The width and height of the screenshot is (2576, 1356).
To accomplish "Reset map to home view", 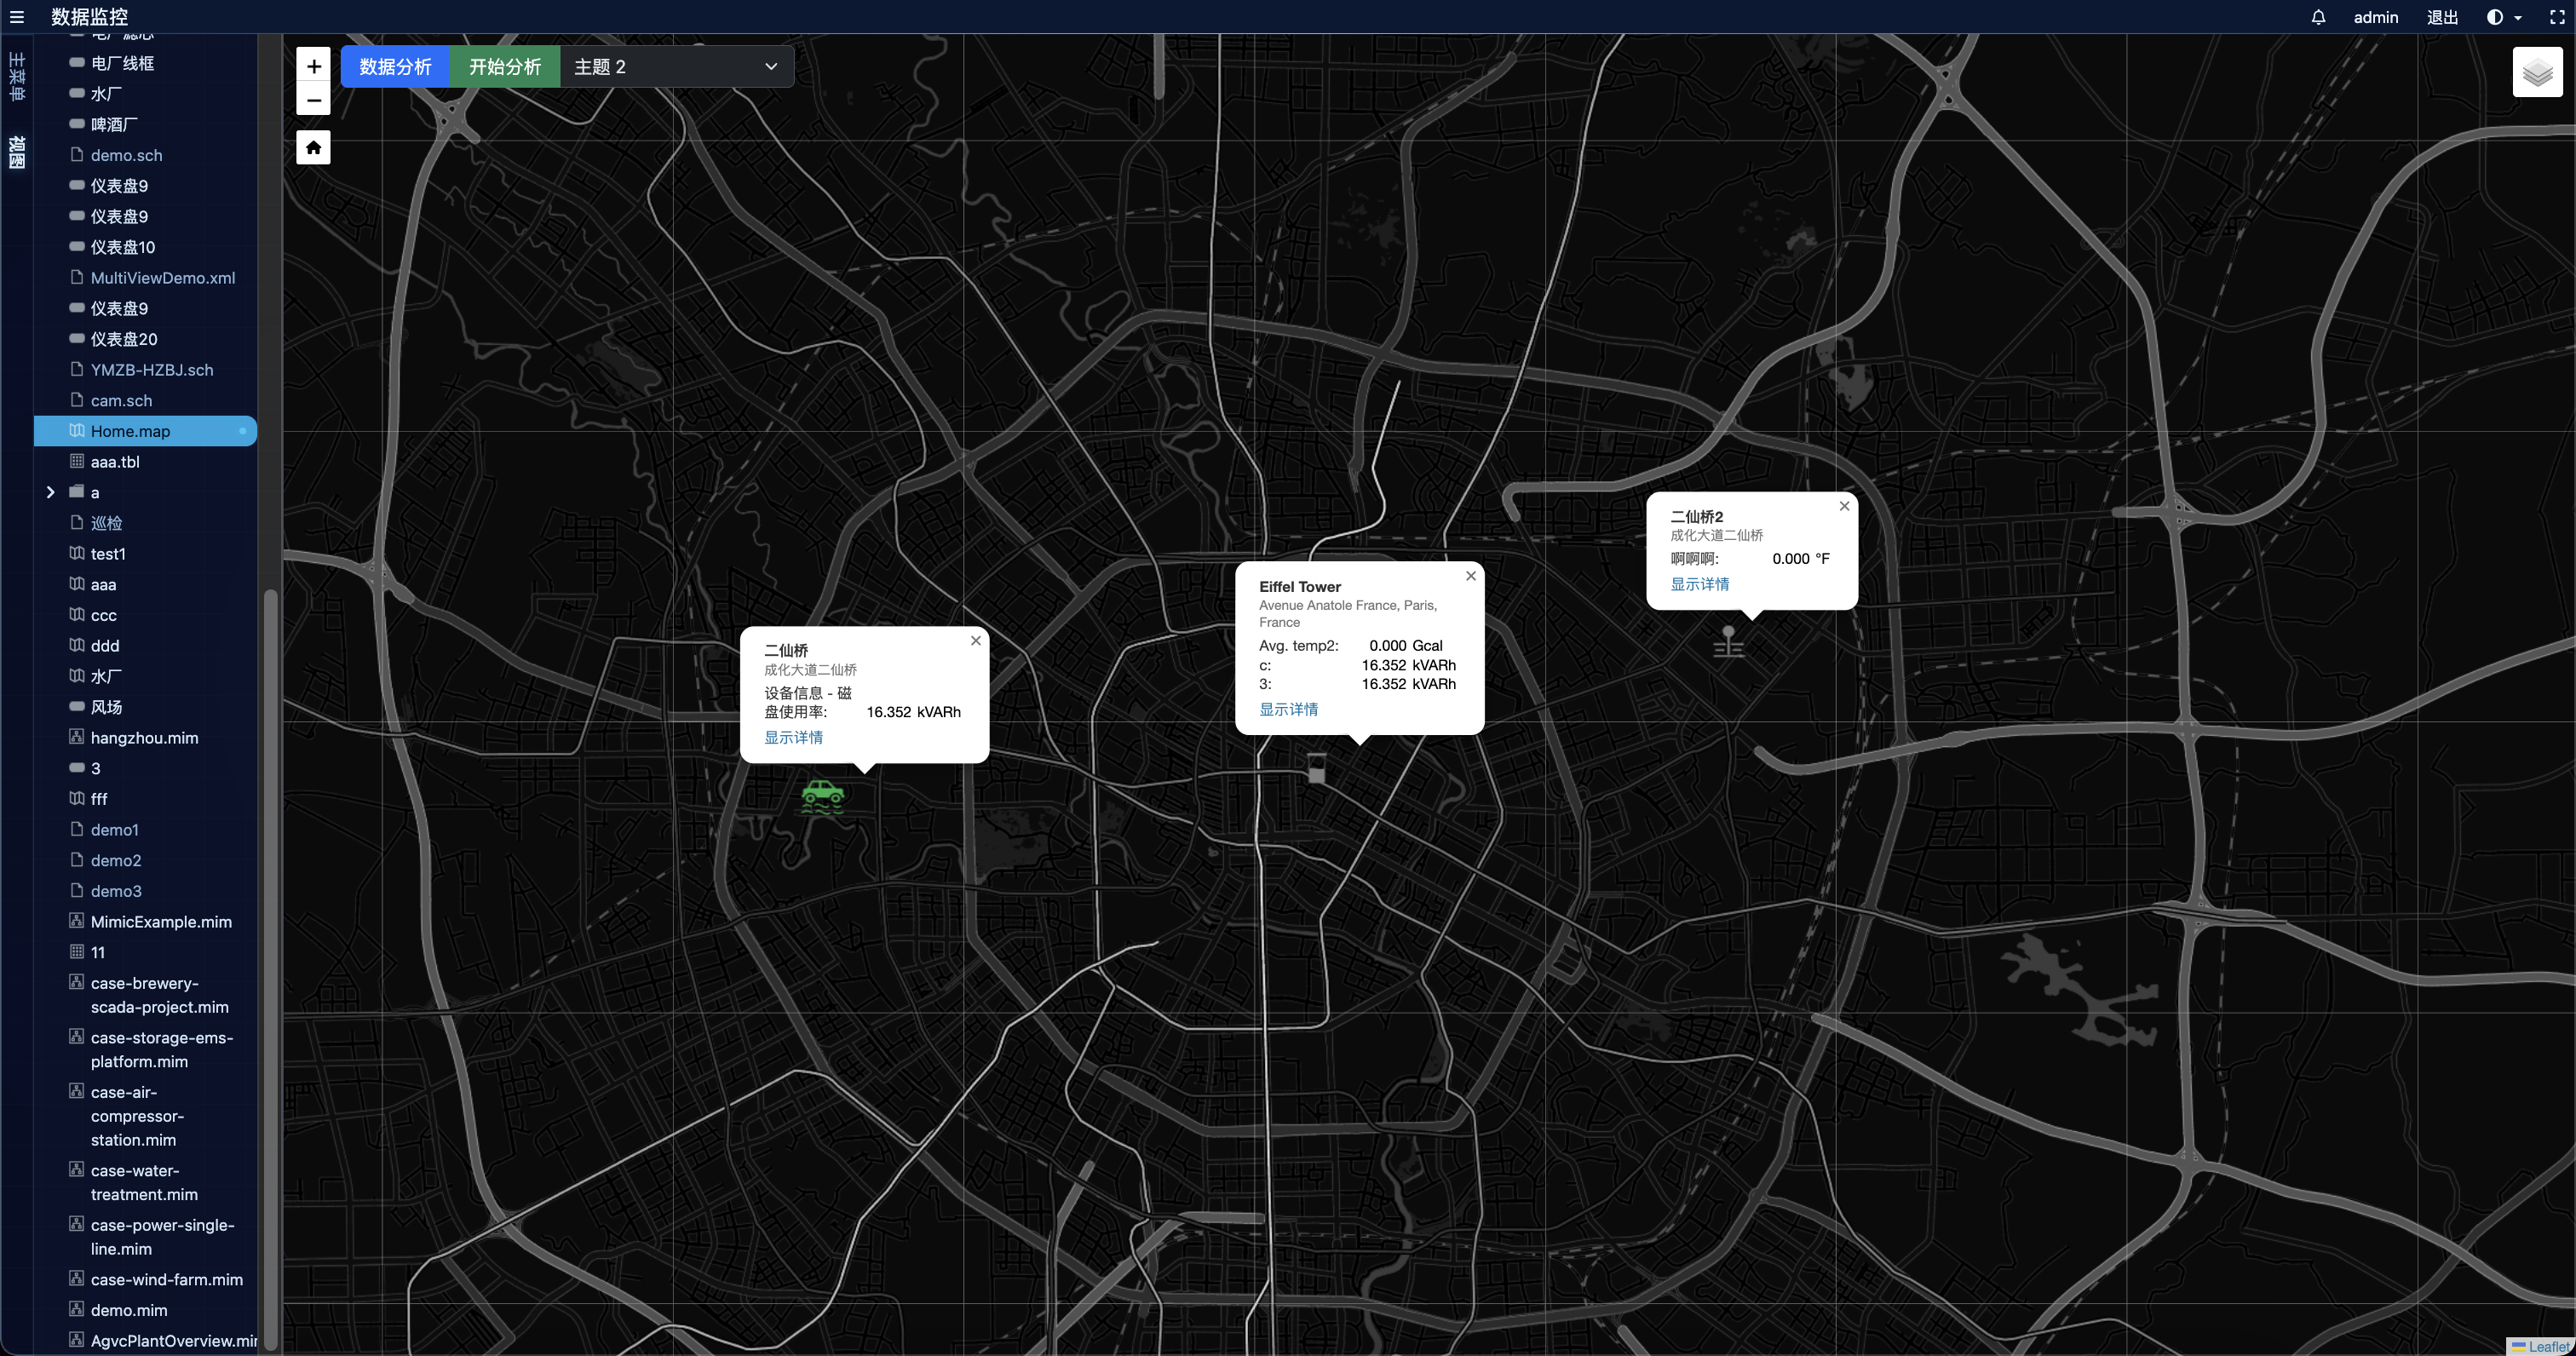I will [313, 147].
